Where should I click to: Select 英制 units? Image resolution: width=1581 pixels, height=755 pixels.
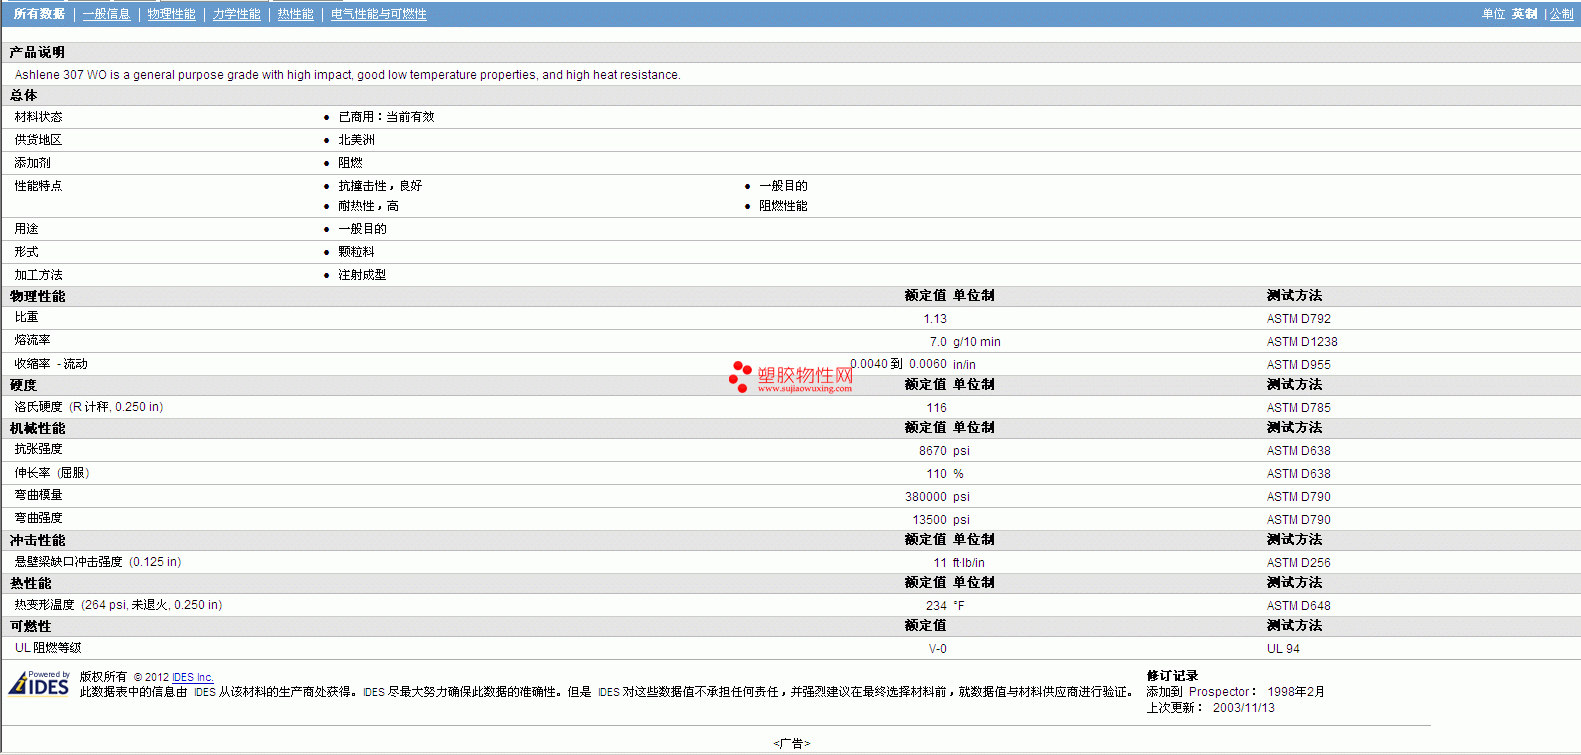pyautogui.click(x=1524, y=14)
